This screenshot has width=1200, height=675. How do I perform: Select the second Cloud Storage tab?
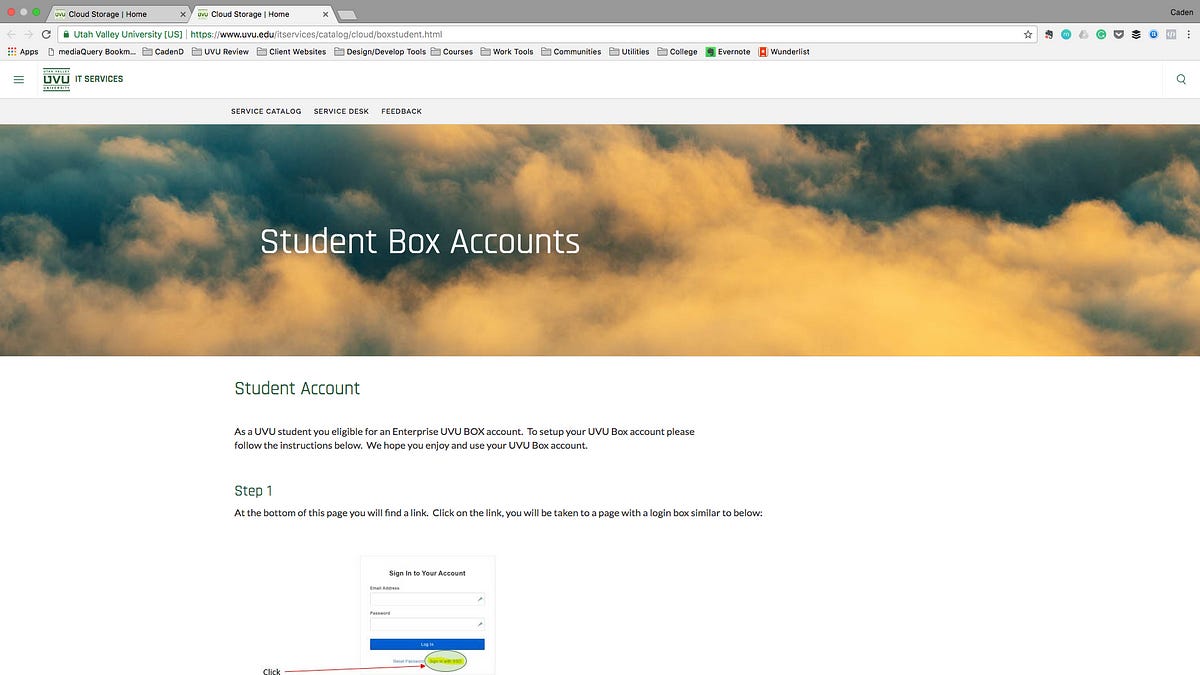(x=262, y=14)
